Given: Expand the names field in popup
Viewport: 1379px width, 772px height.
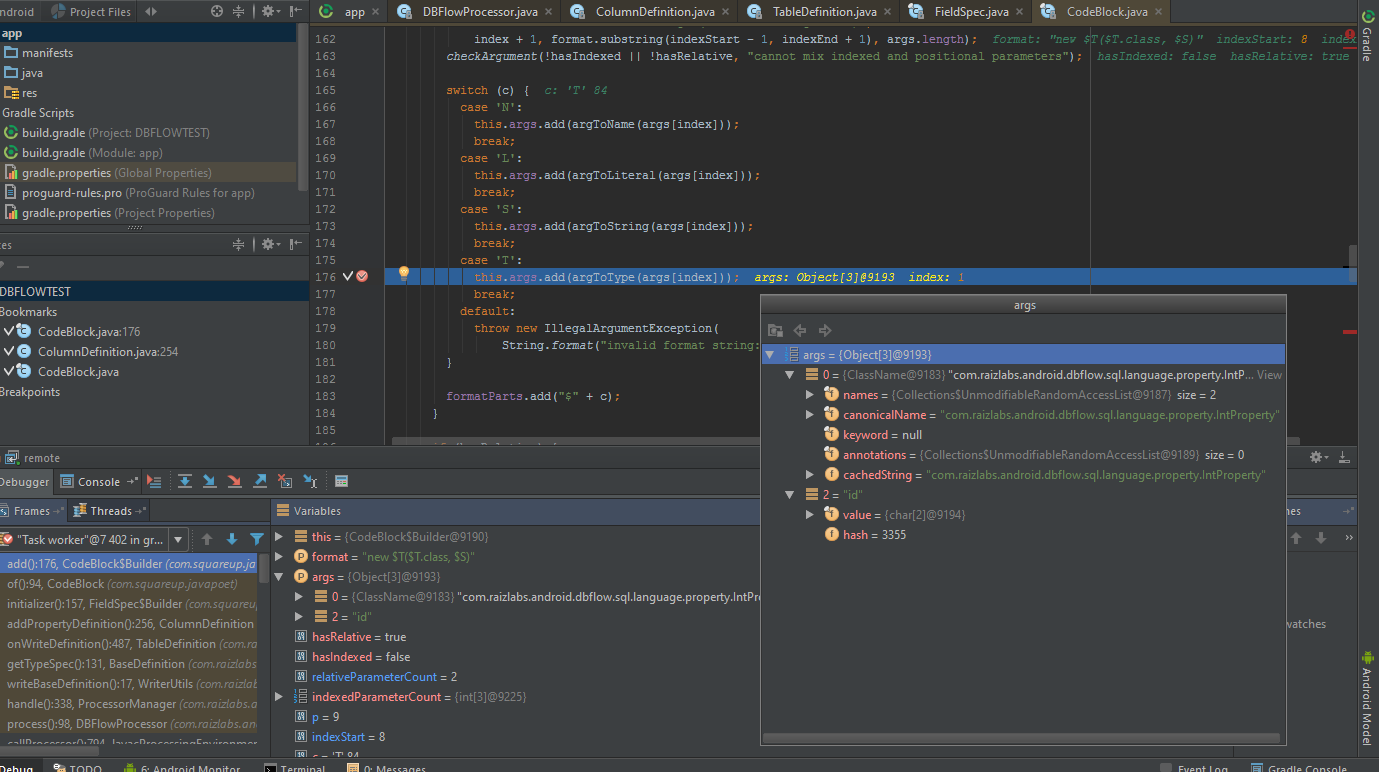Looking at the screenshot, I should click(810, 395).
